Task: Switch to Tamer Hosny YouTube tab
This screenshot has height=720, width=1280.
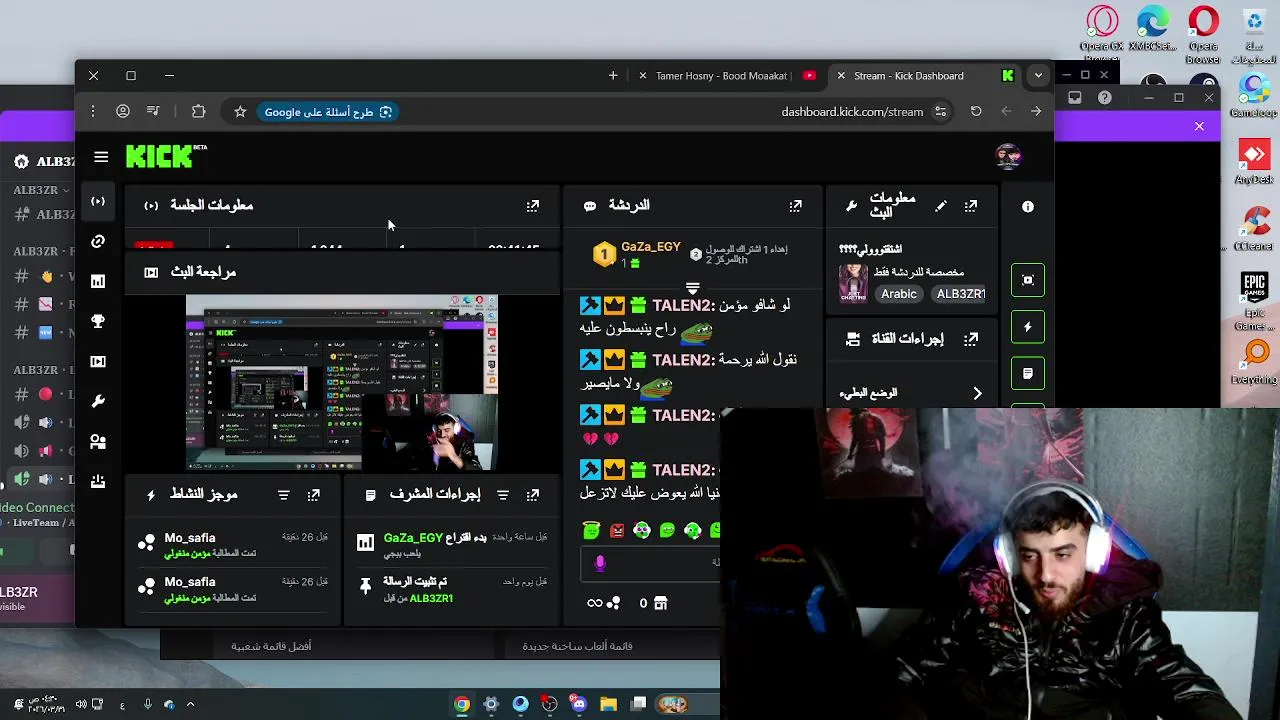Action: coord(722,76)
